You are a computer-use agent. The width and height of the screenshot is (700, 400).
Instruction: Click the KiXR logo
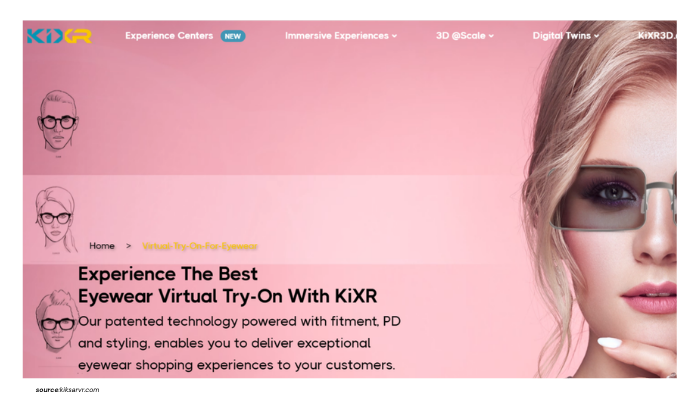click(59, 36)
